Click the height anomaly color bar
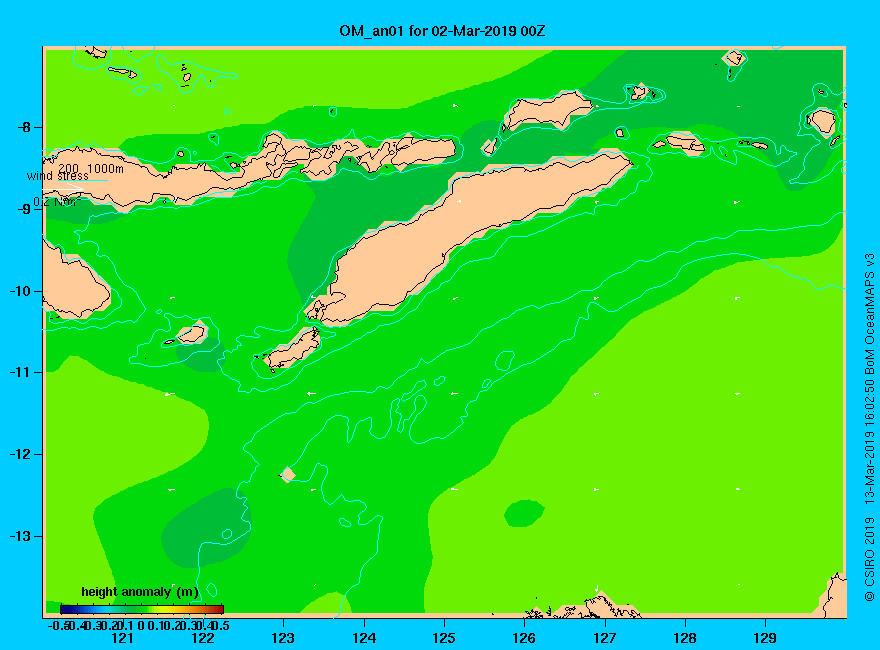The width and height of the screenshot is (880, 650). tap(142, 609)
